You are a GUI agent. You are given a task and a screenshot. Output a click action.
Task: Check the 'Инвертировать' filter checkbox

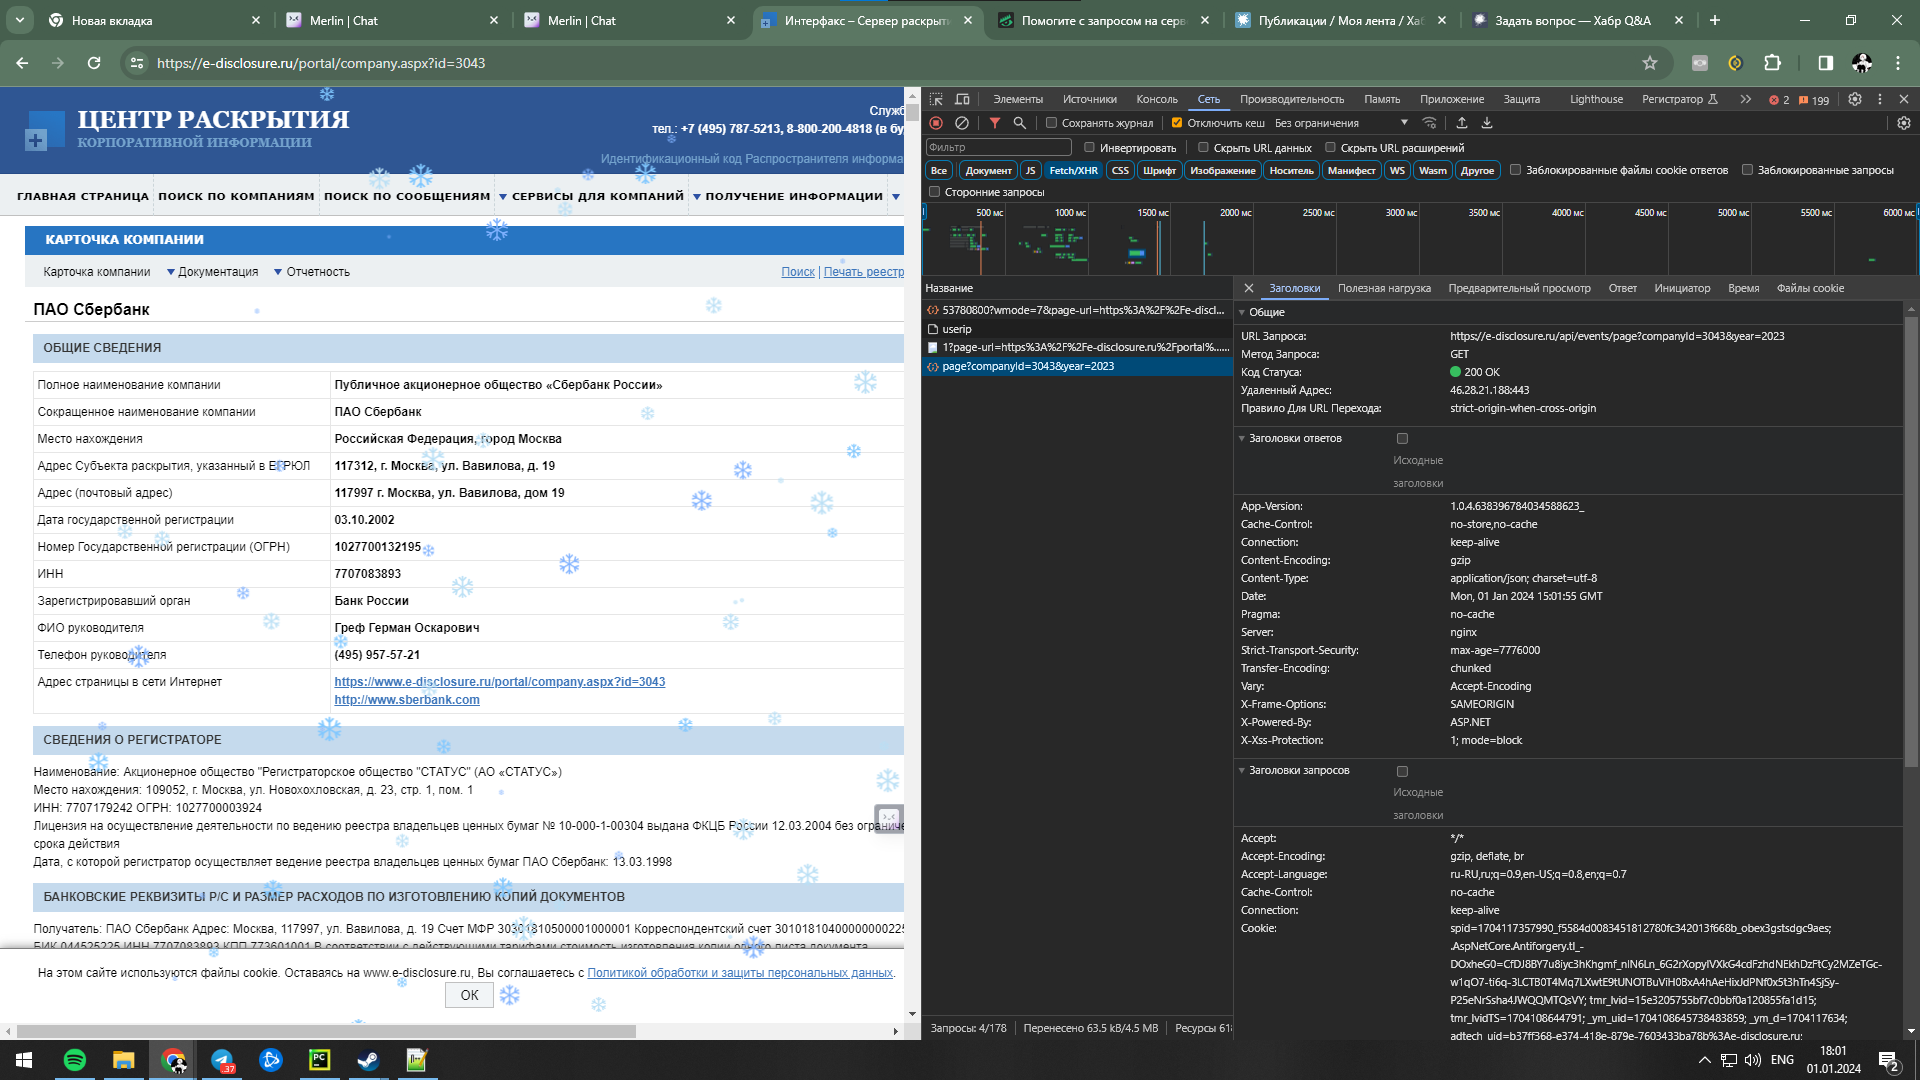[1090, 148]
